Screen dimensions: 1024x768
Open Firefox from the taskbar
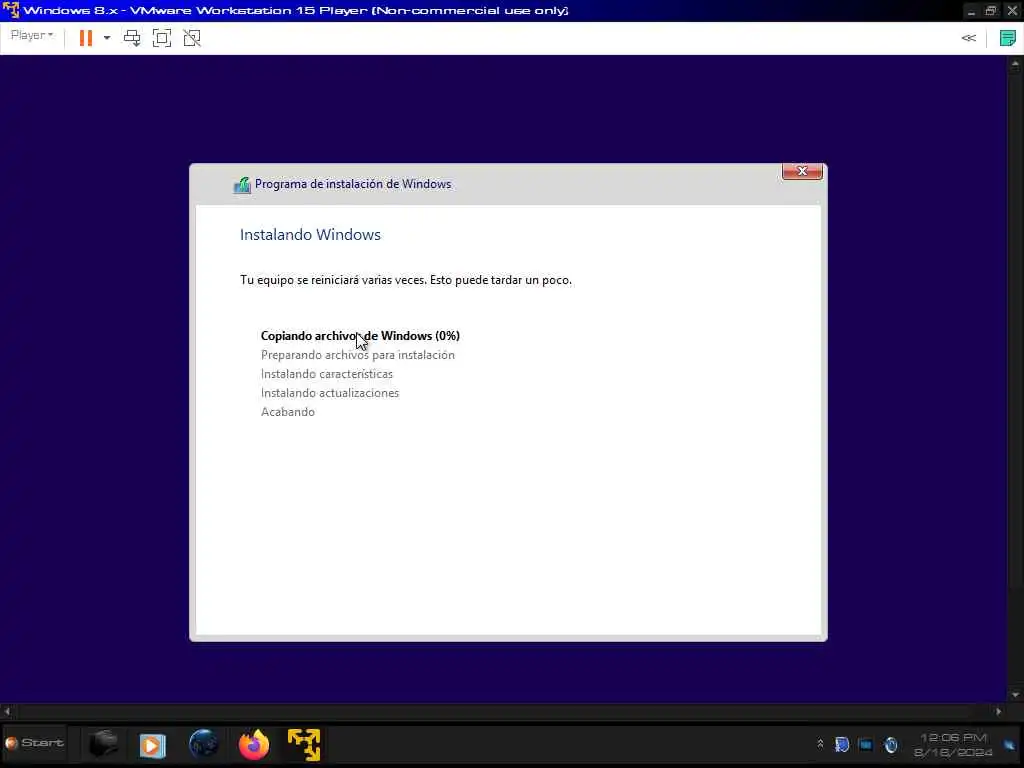253,744
